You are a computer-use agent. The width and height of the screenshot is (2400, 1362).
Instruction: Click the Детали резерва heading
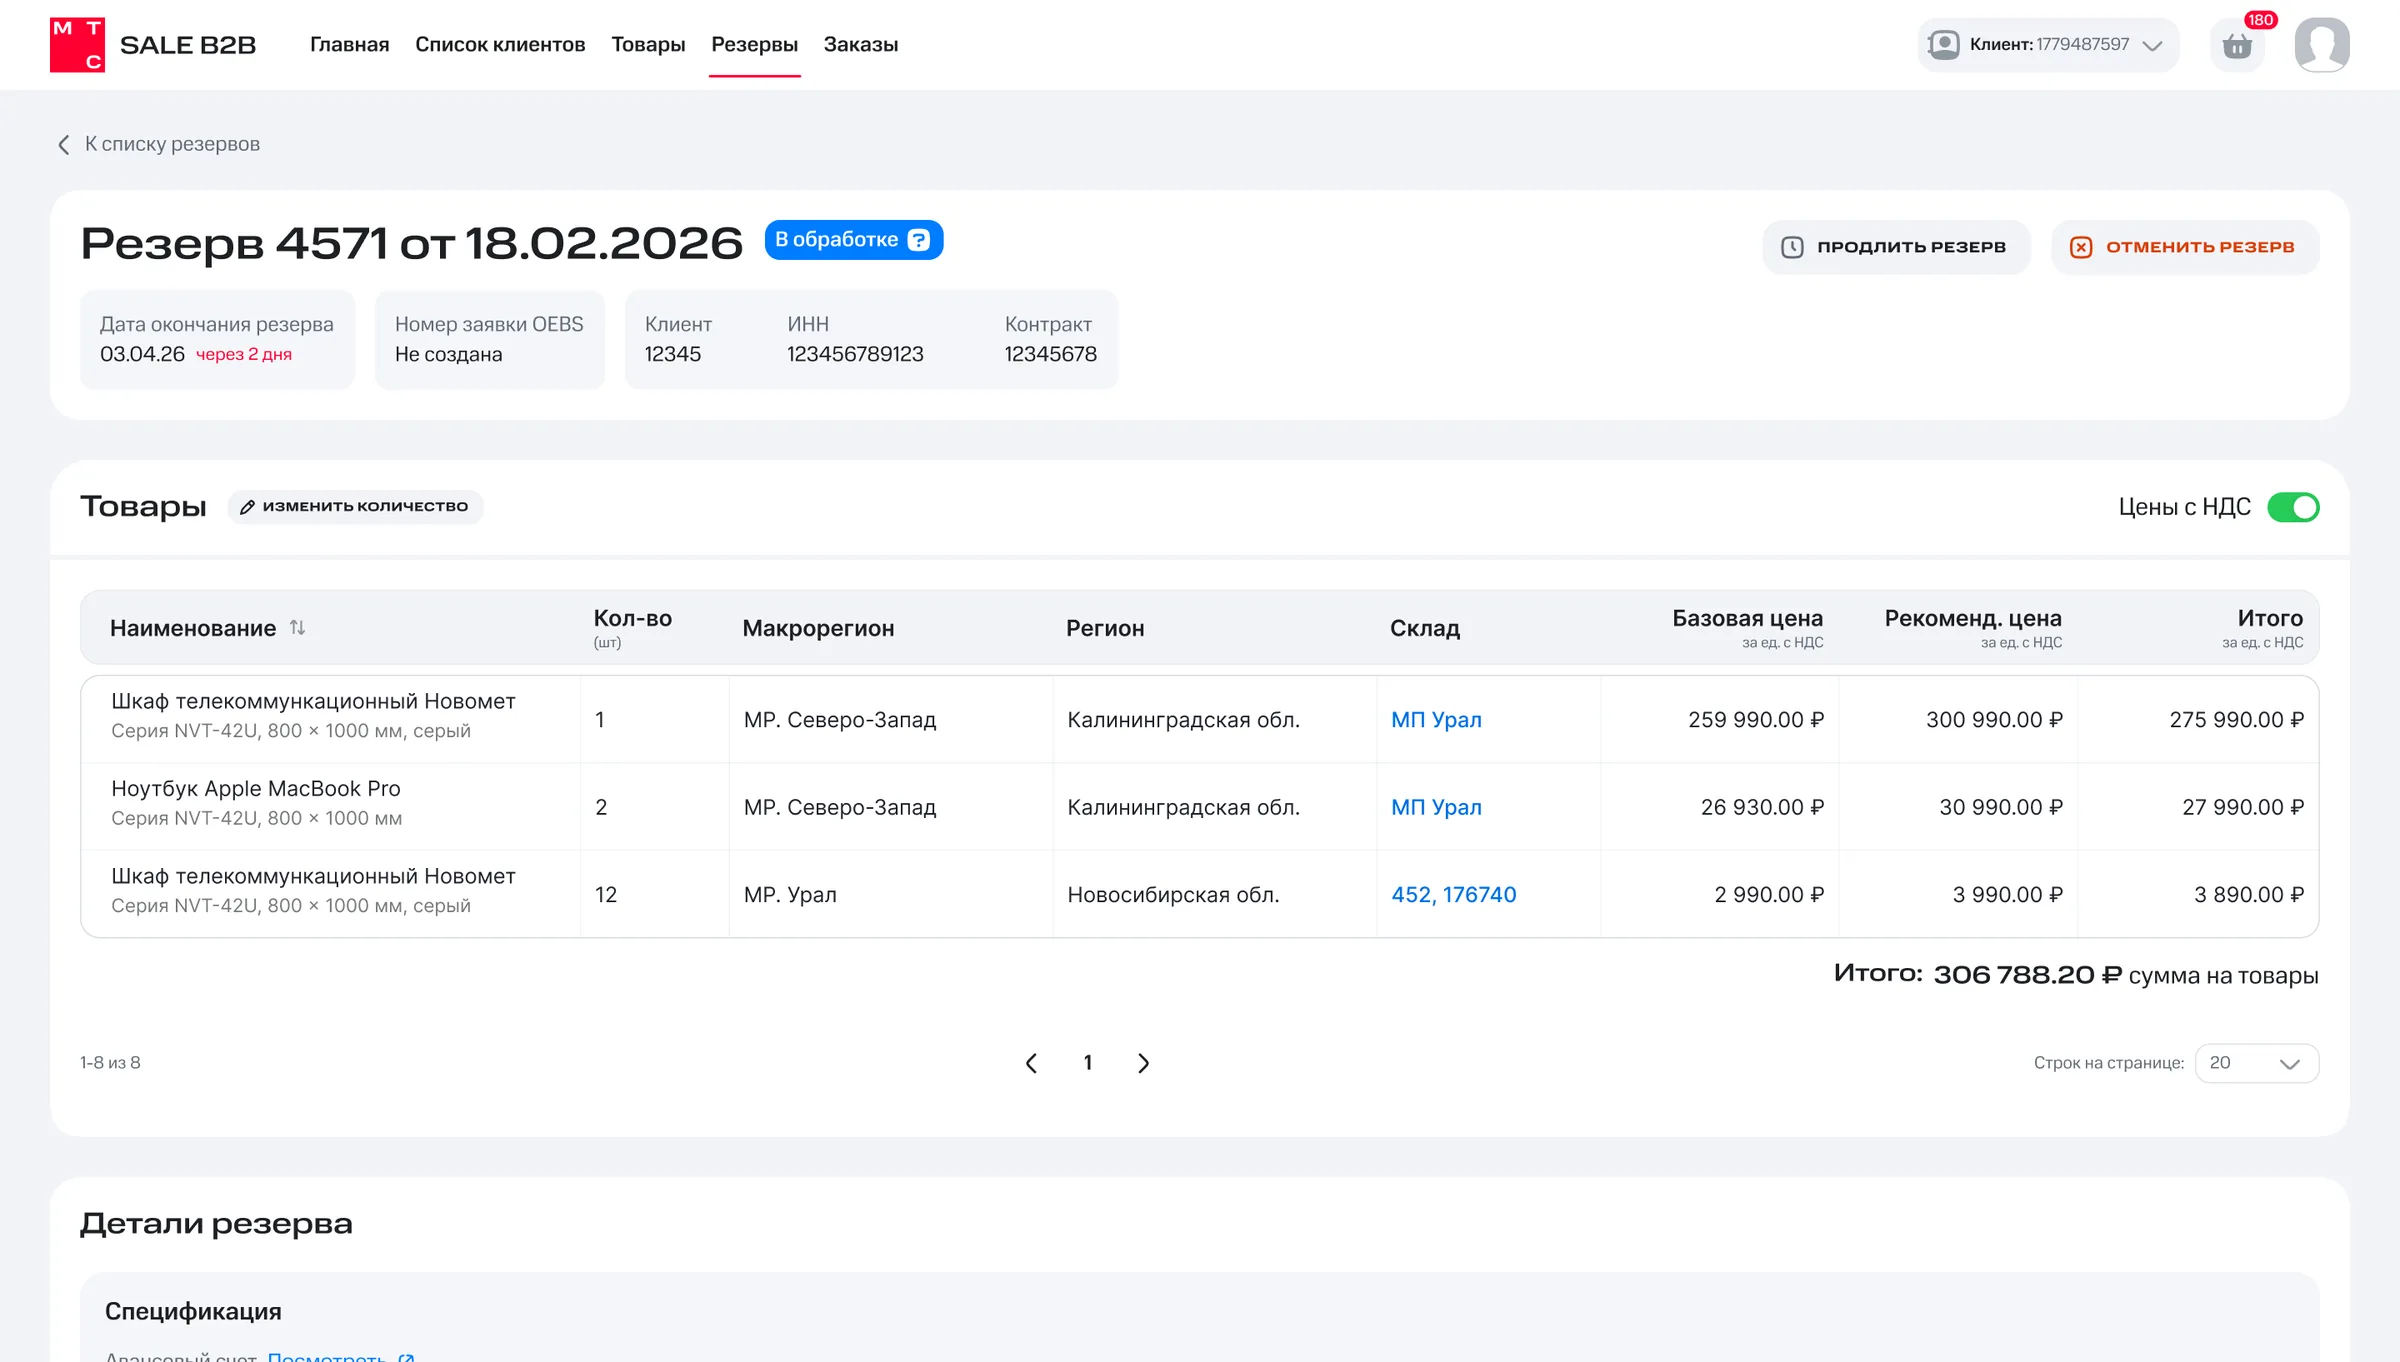coord(216,1224)
